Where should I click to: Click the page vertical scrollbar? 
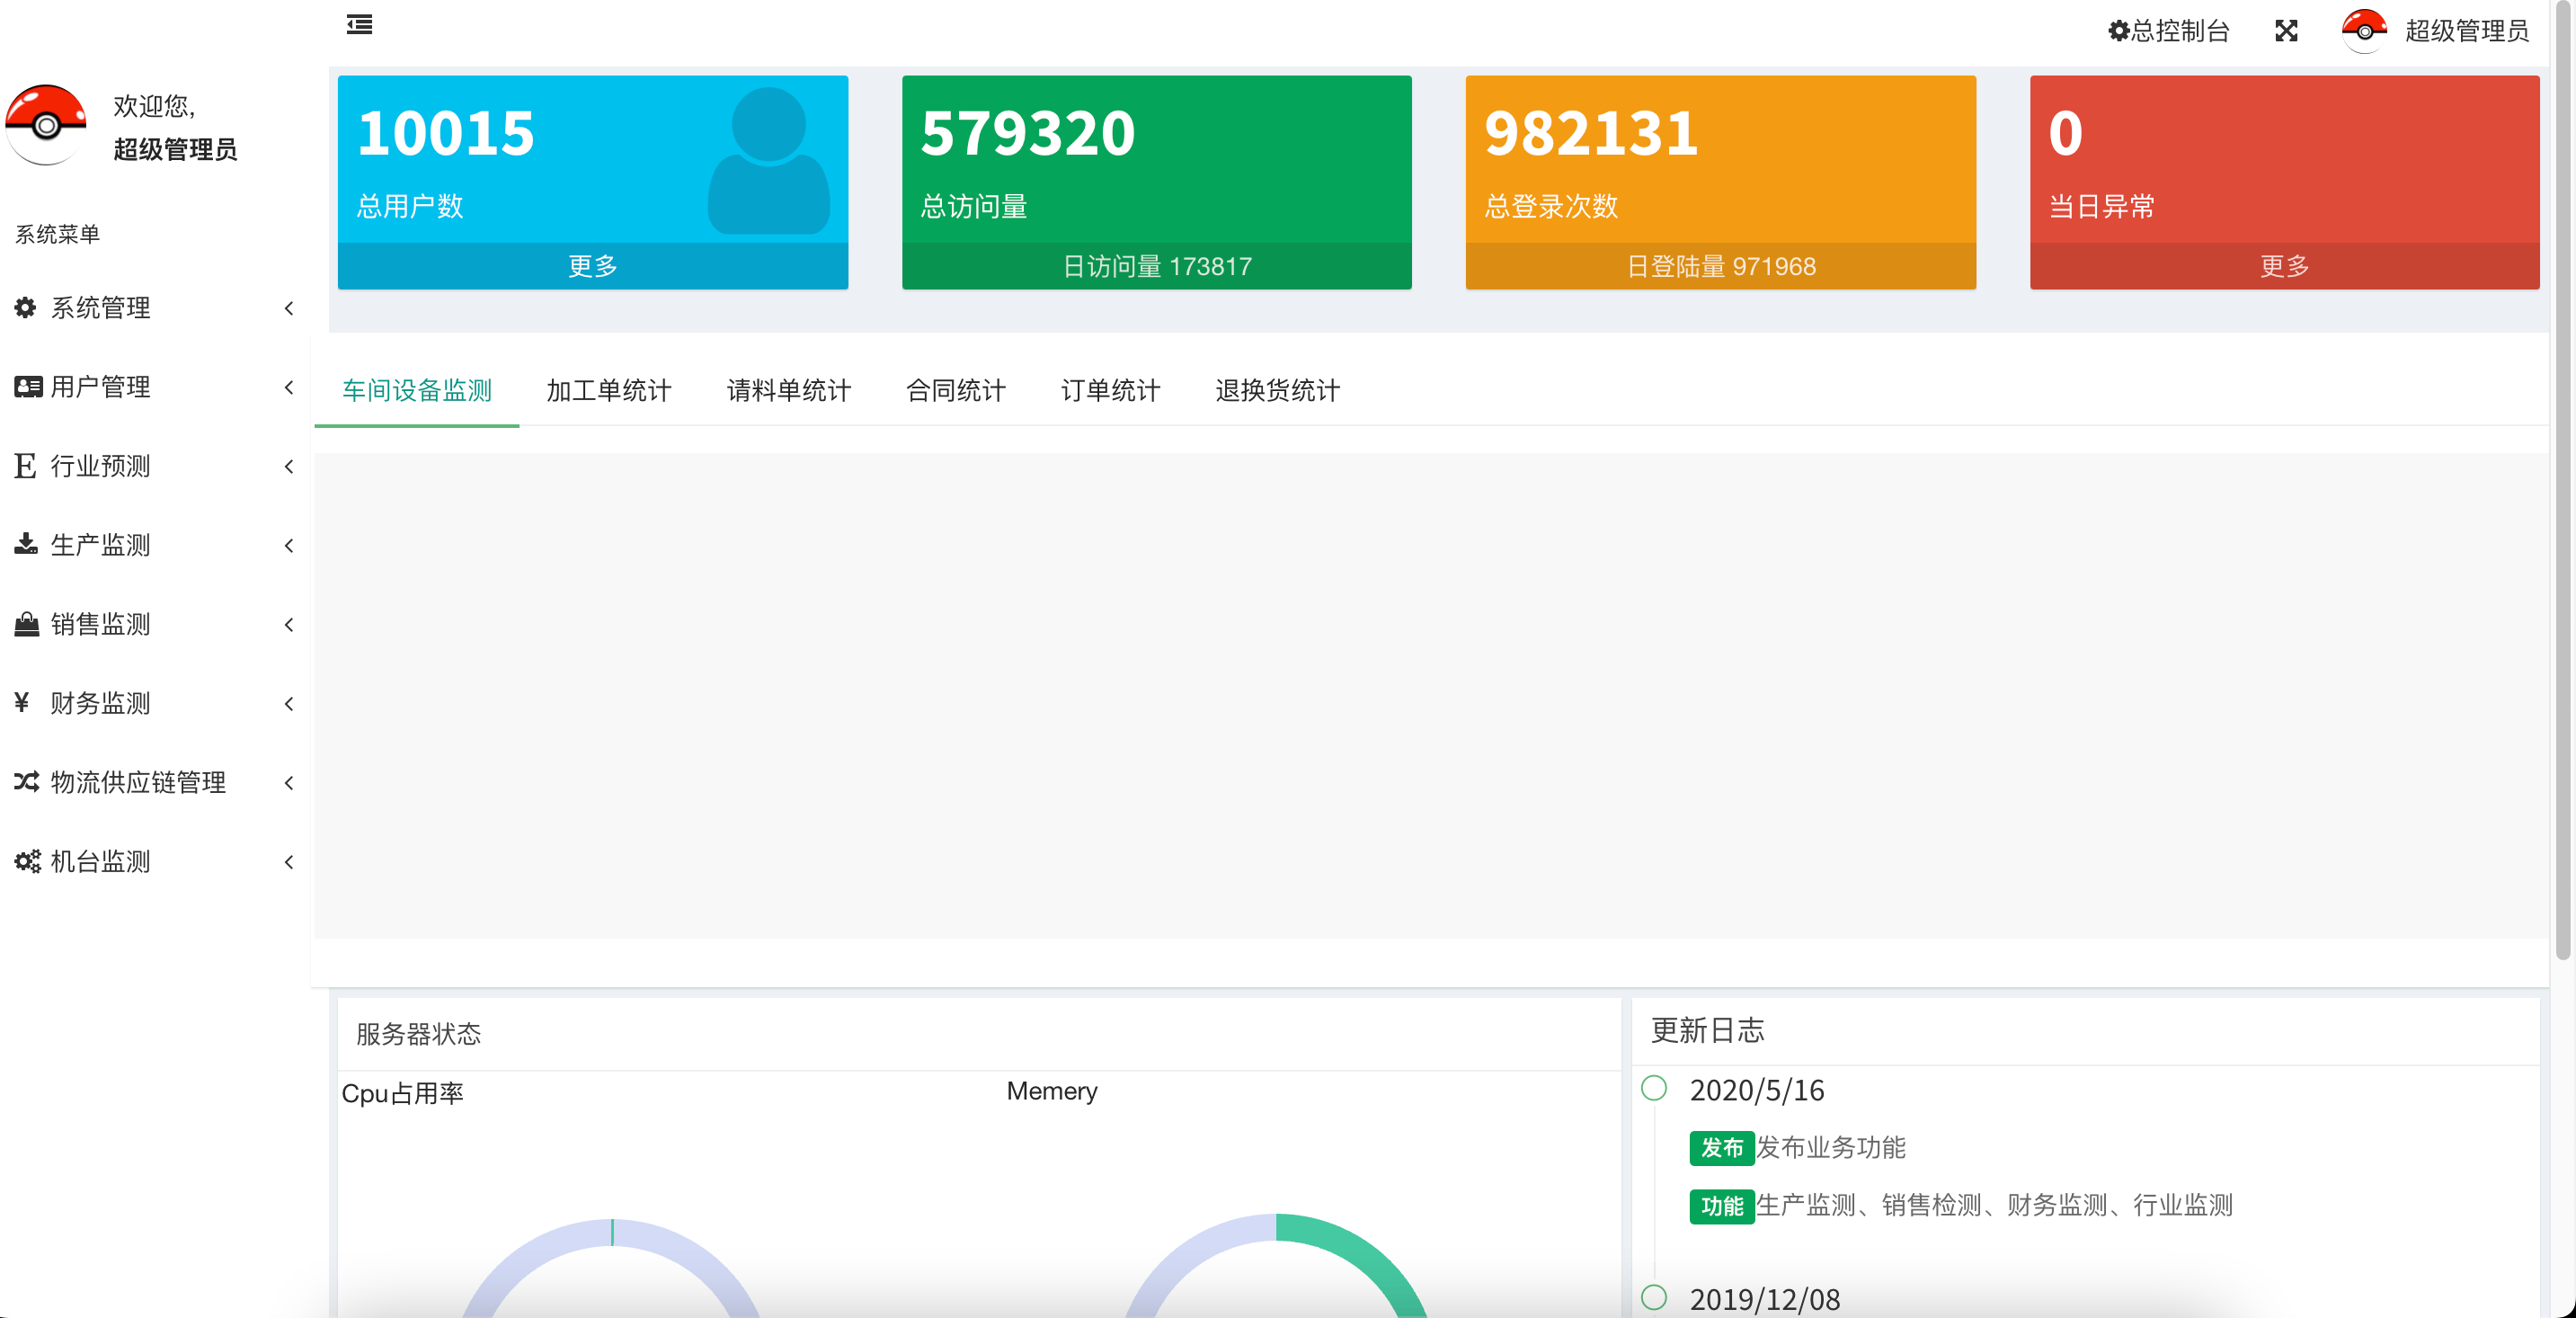click(x=2563, y=480)
